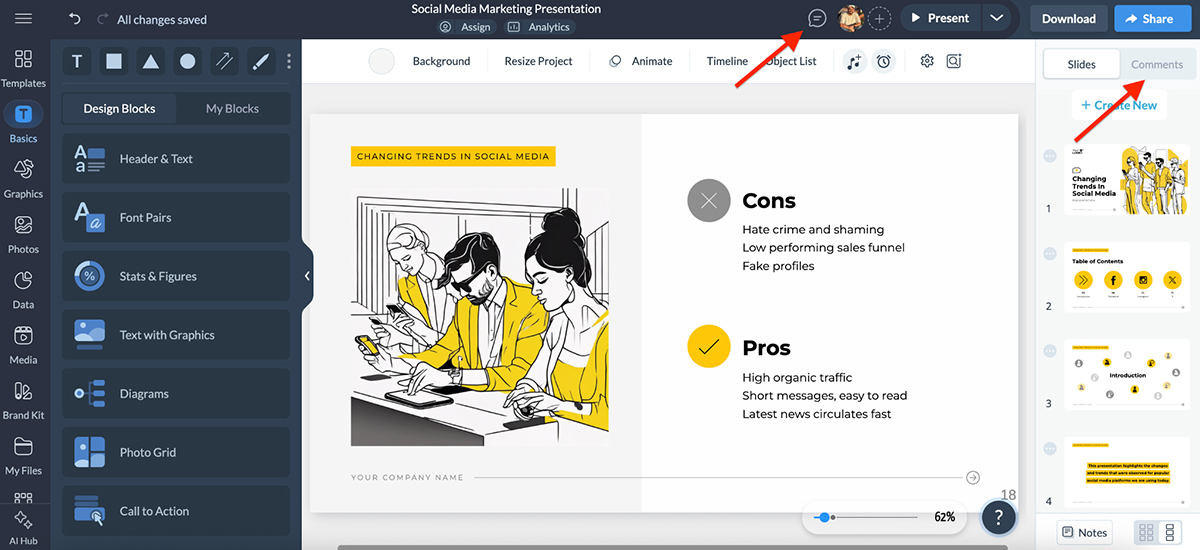Viewport: 1200px width, 550px height.
Task: Open the AI Hub sidebar item
Action: point(23,527)
